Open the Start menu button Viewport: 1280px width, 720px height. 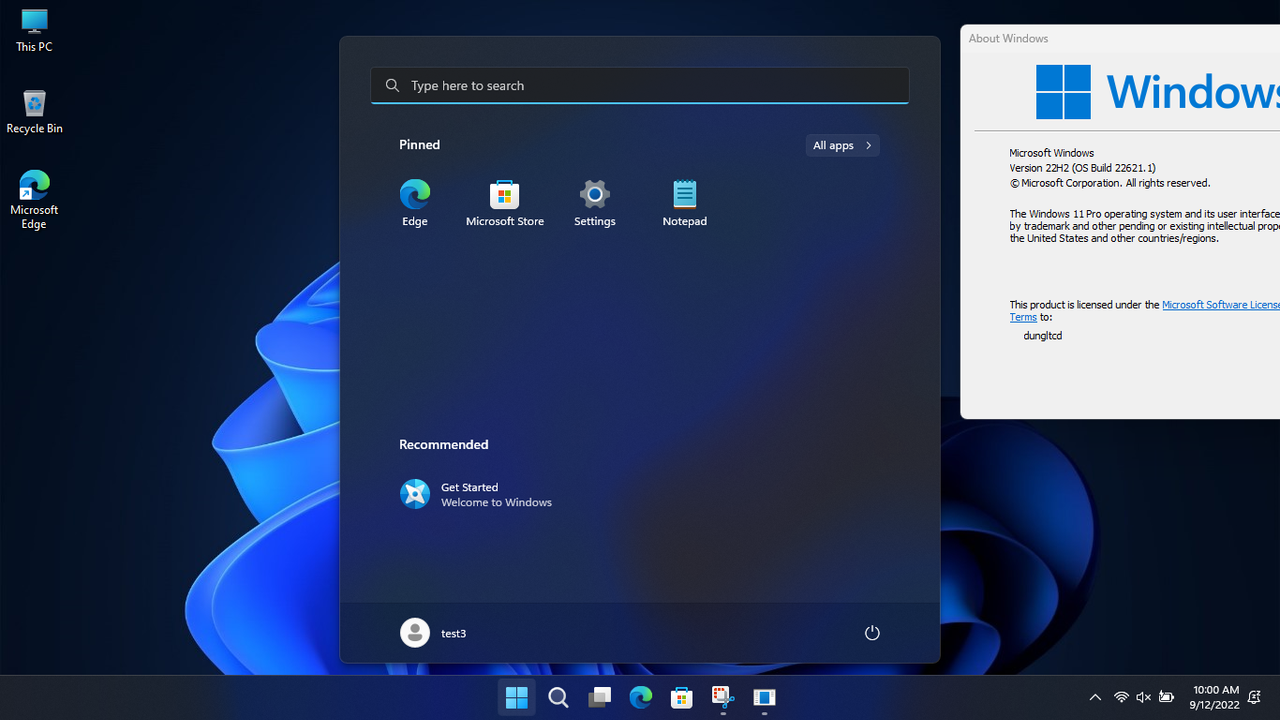tap(516, 697)
